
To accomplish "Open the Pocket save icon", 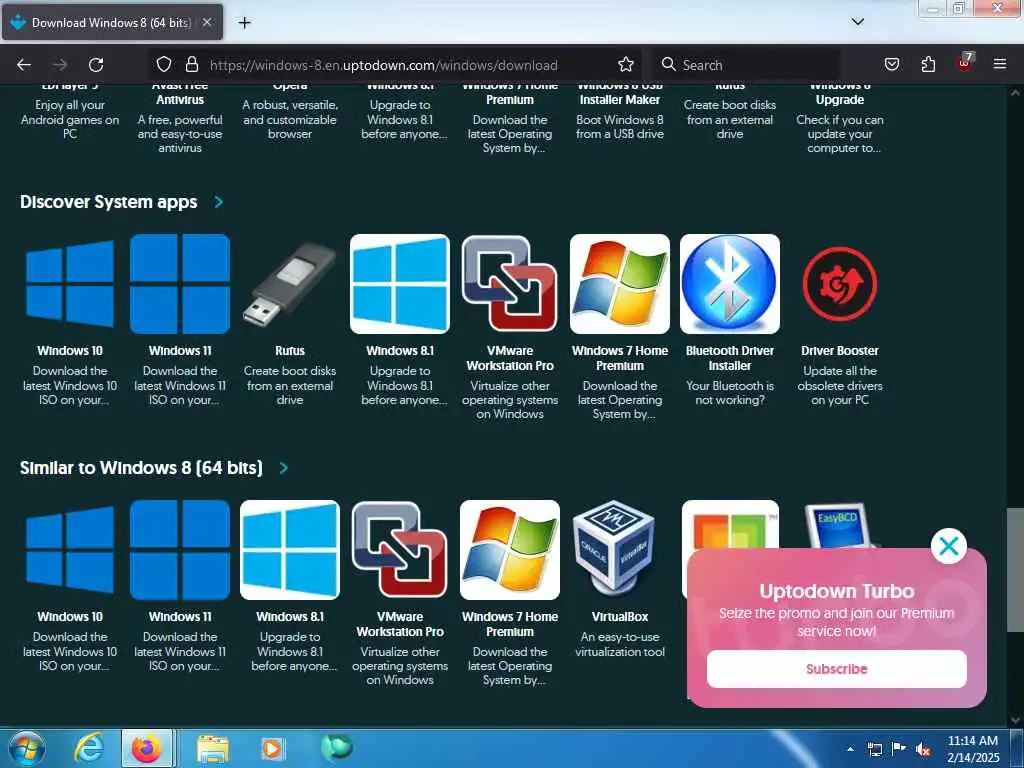I will tap(892, 64).
